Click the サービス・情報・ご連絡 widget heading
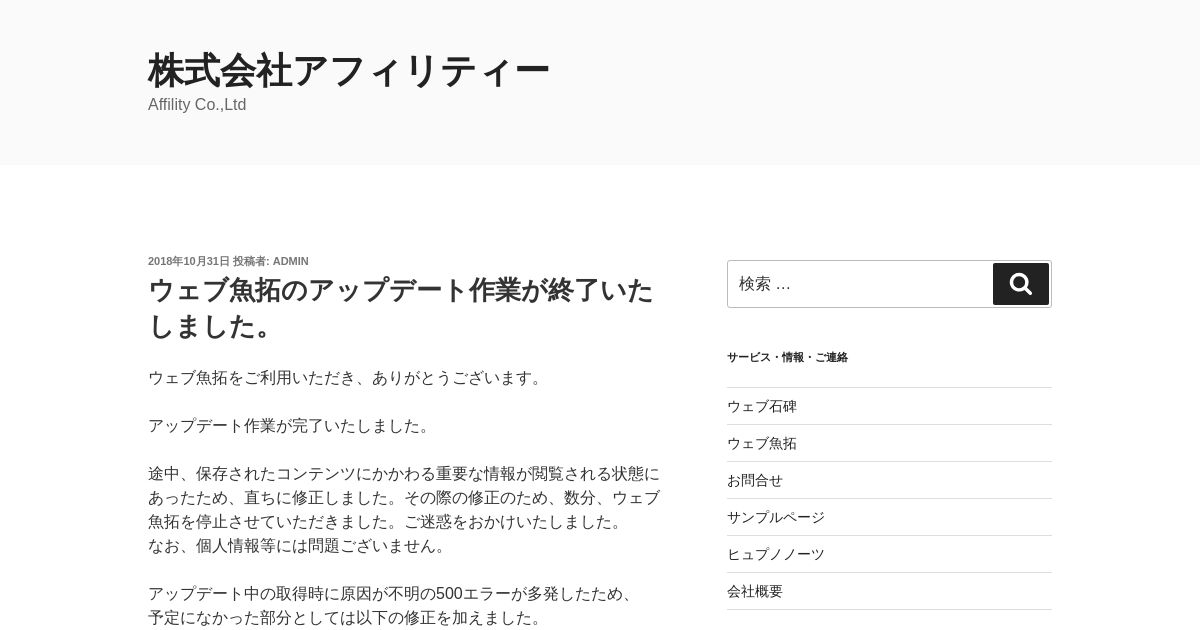This screenshot has width=1200, height=630. 787,357
